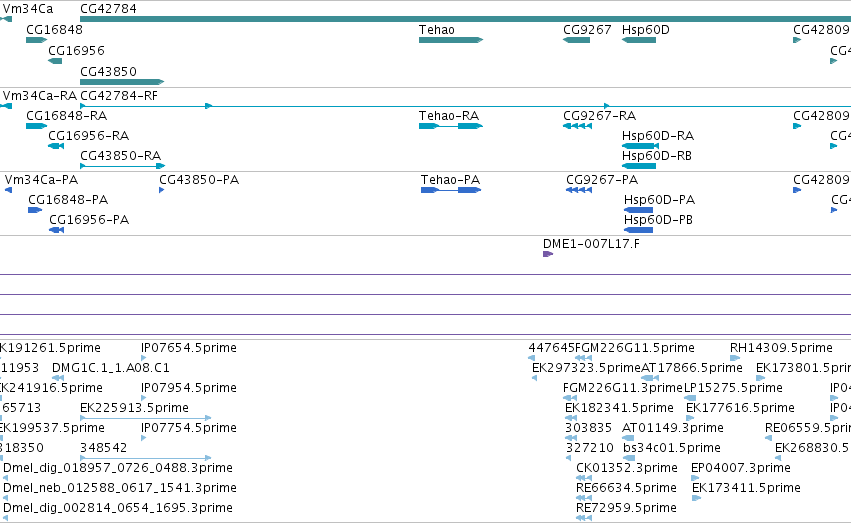Select the CG16848 gene glyph
Screen dimensions: 851x523
[x=36, y=40]
